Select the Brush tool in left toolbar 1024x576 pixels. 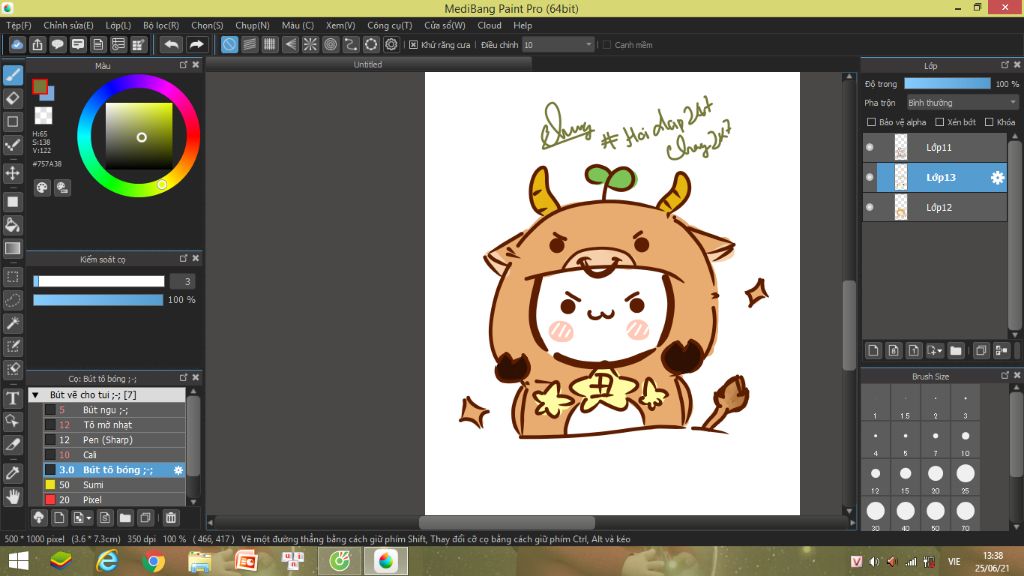[x=12, y=75]
